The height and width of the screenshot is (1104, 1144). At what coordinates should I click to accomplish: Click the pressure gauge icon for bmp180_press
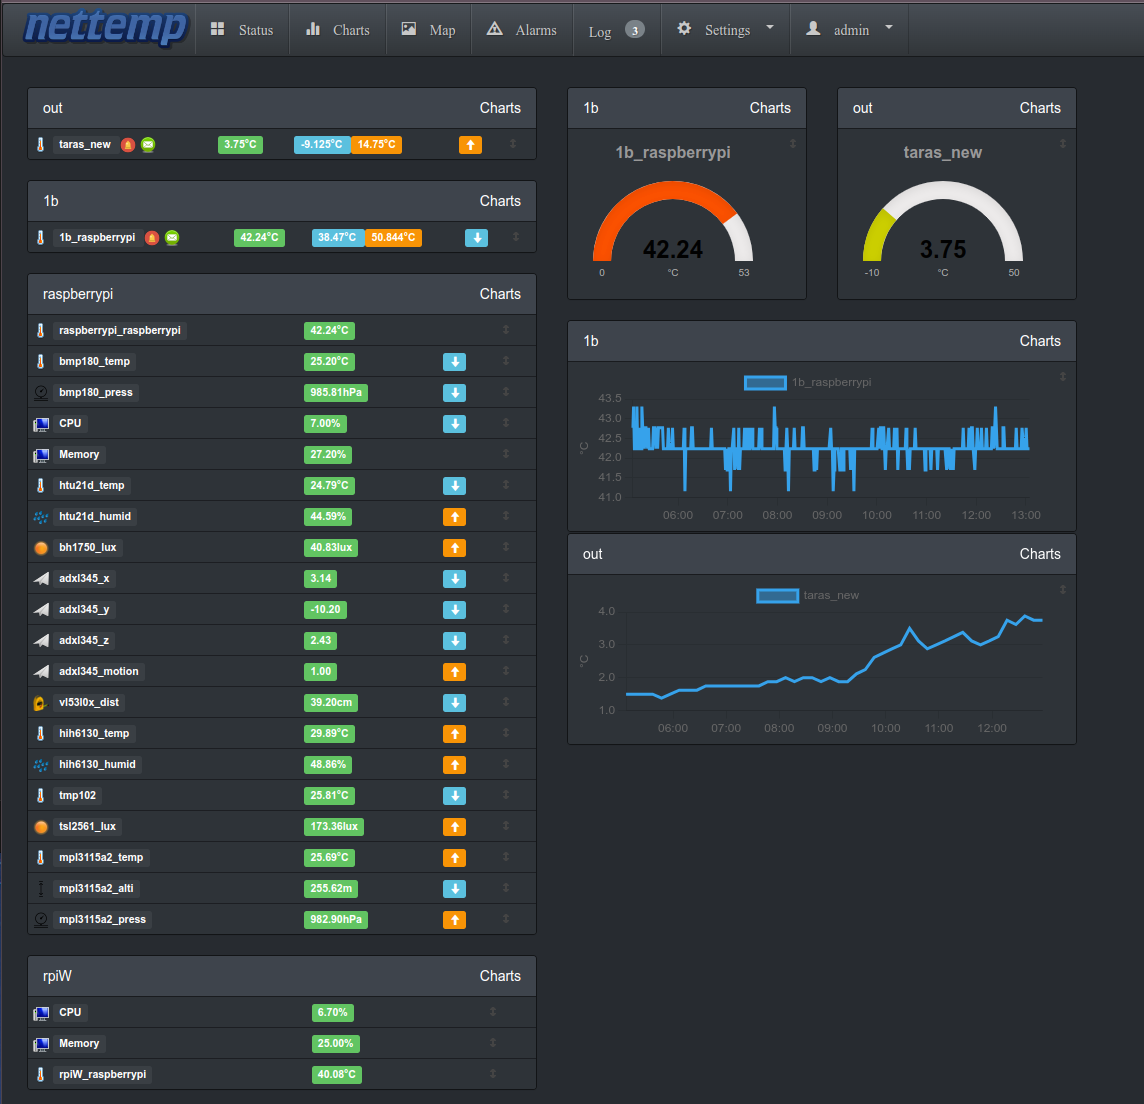(41, 393)
